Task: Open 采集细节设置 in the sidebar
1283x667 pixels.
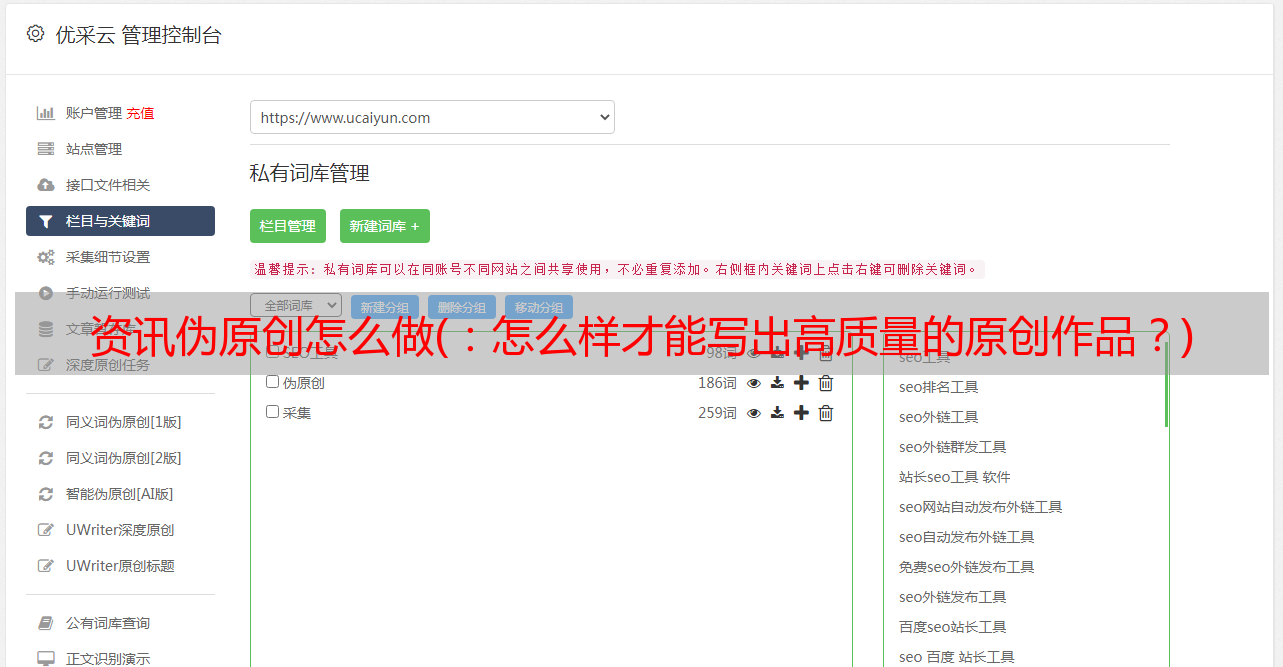Action: 108,257
